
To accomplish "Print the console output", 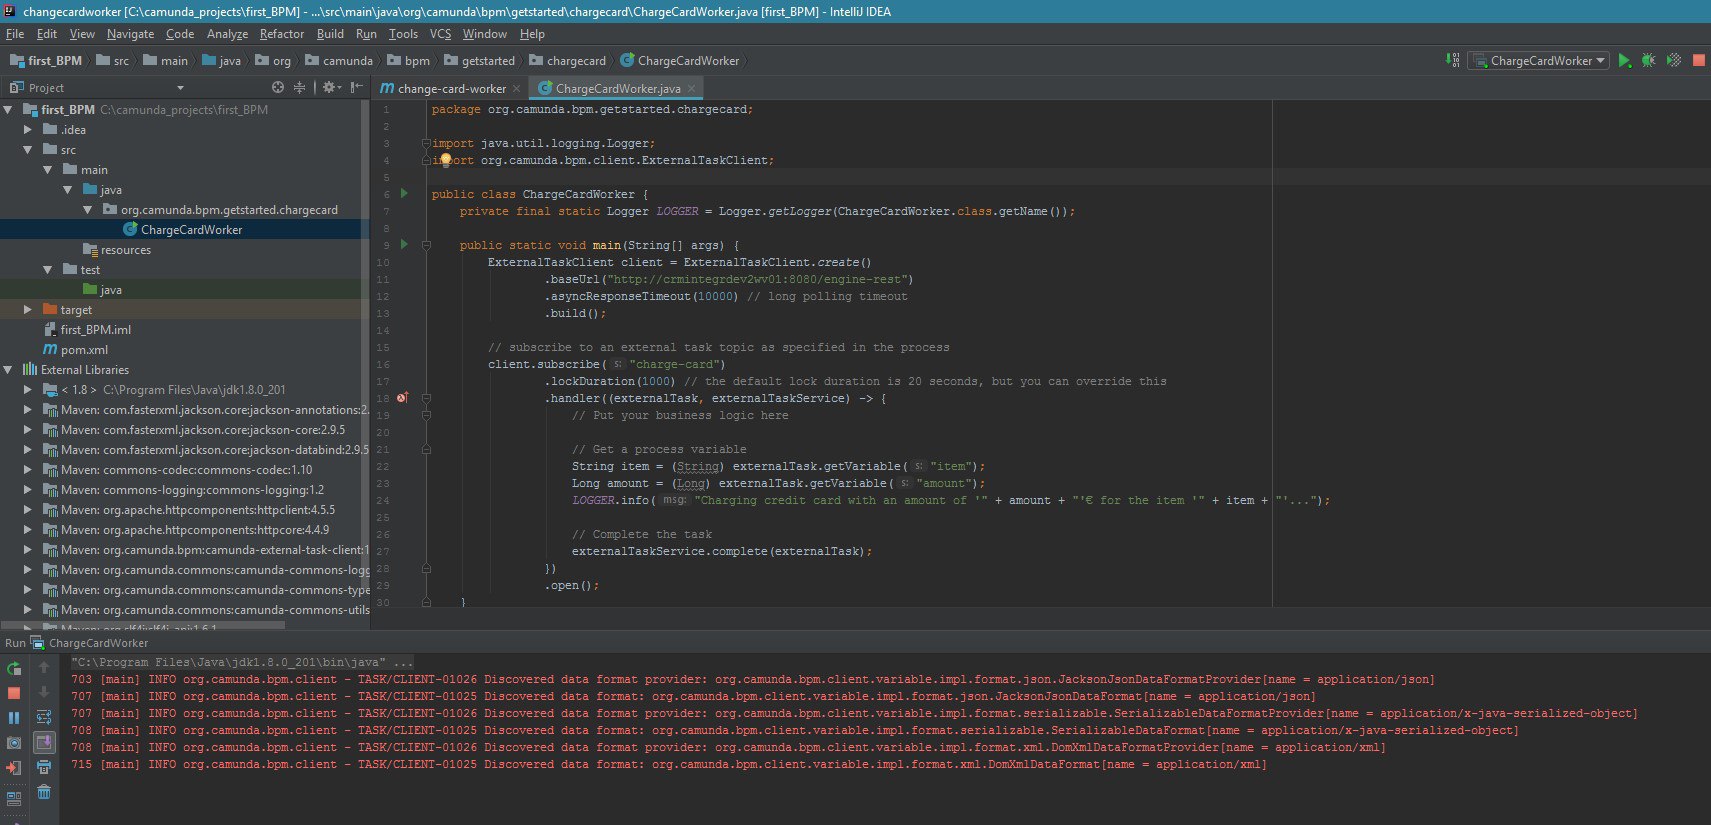I will 44,767.
